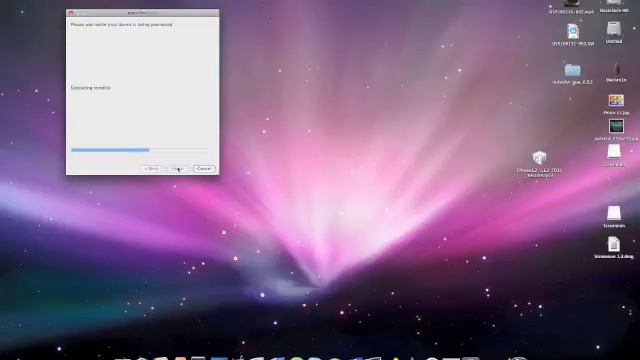Select the Untitled drive icon on the desktop
Image resolution: width=640 pixels, height=360 pixels.
point(613,29)
